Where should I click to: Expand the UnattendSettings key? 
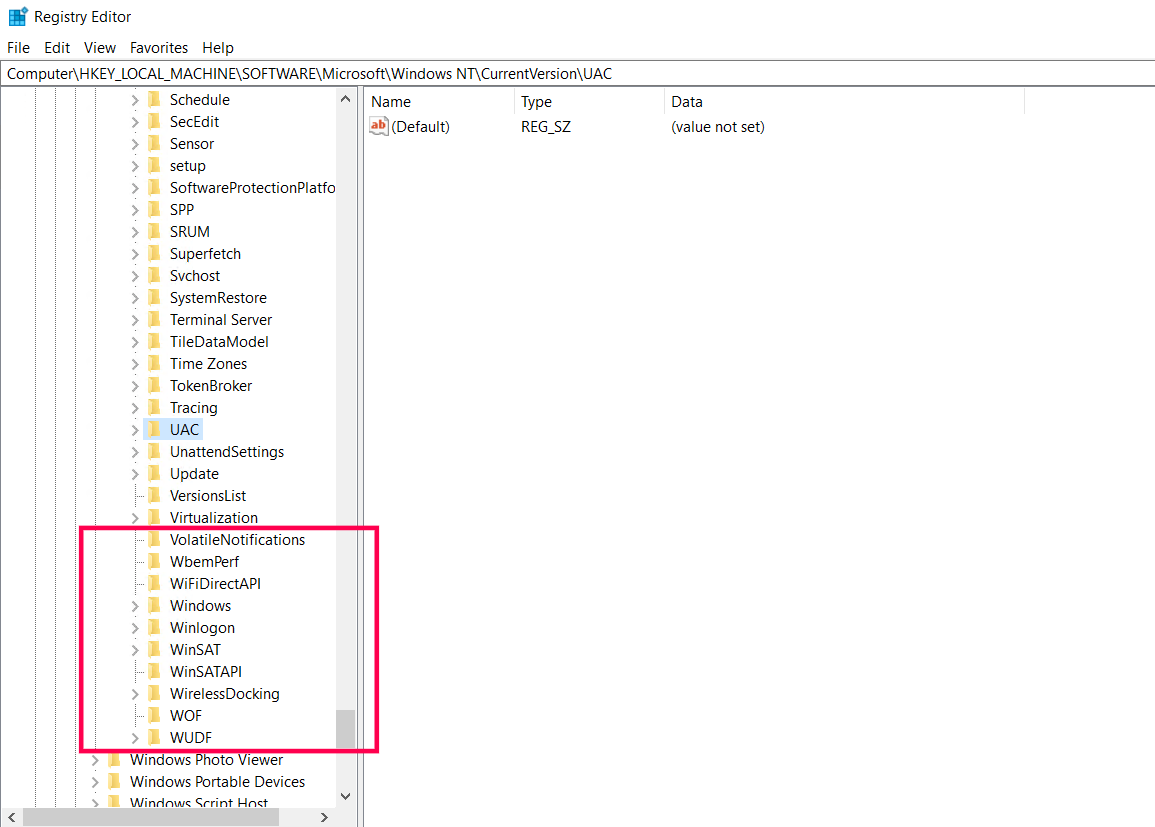135,452
